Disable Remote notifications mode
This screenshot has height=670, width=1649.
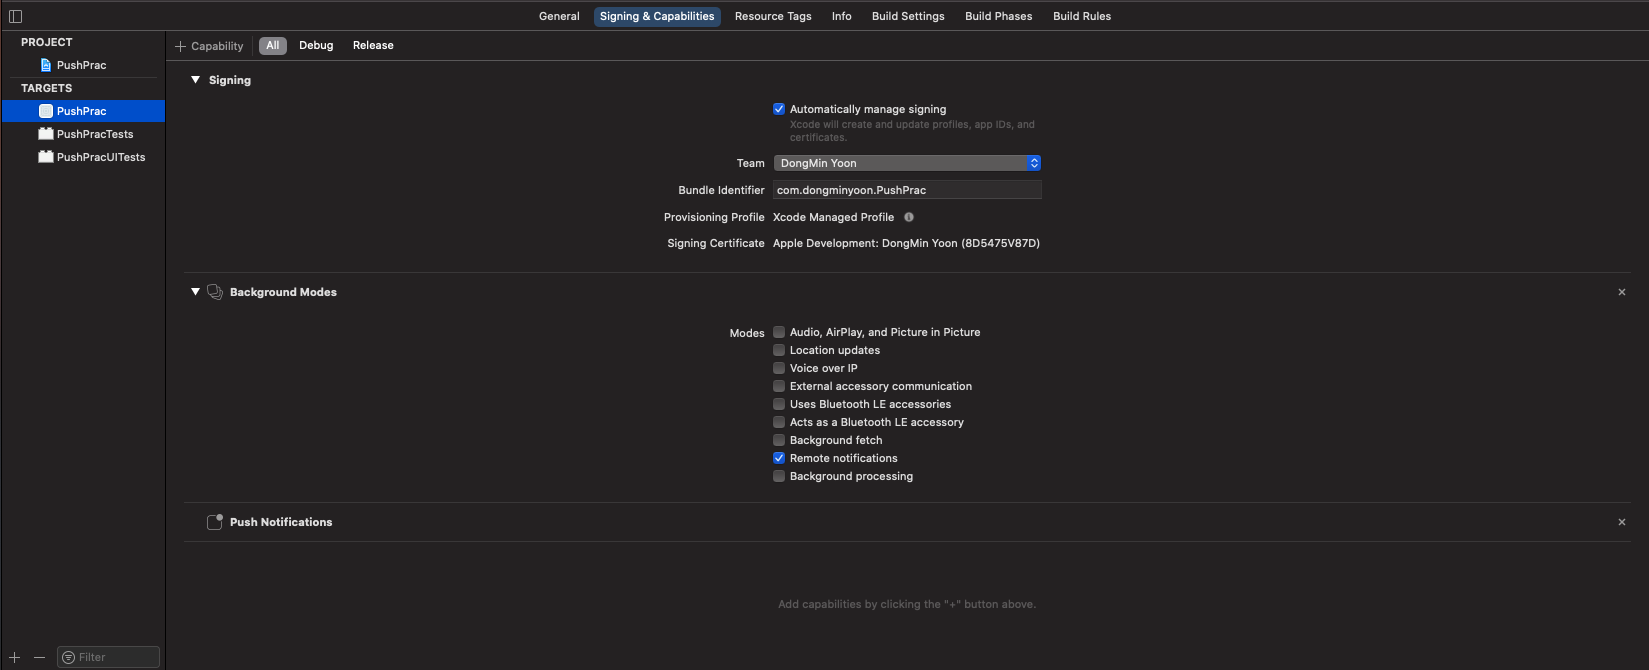[x=779, y=458]
